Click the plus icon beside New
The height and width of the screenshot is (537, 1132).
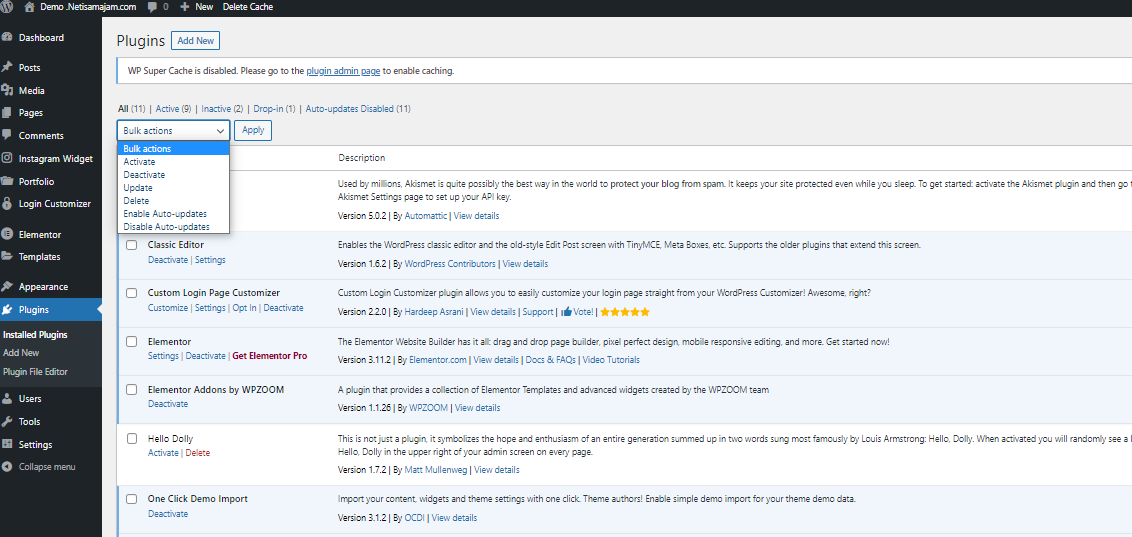pos(185,6)
